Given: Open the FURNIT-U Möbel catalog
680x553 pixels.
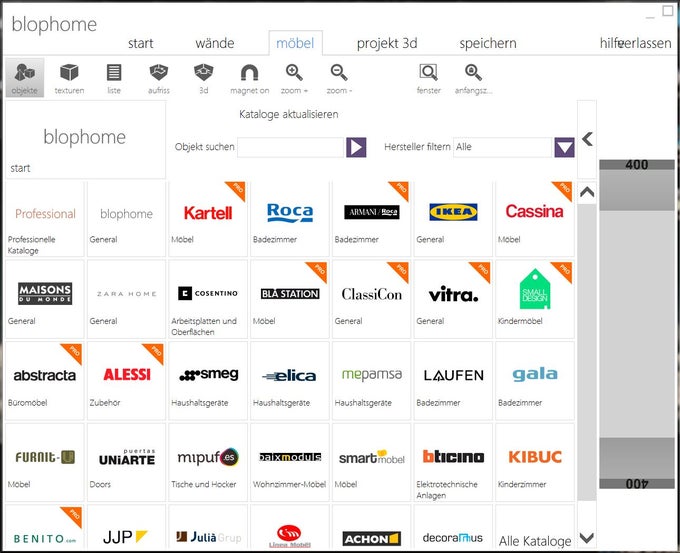Looking at the screenshot, I should 44,463.
